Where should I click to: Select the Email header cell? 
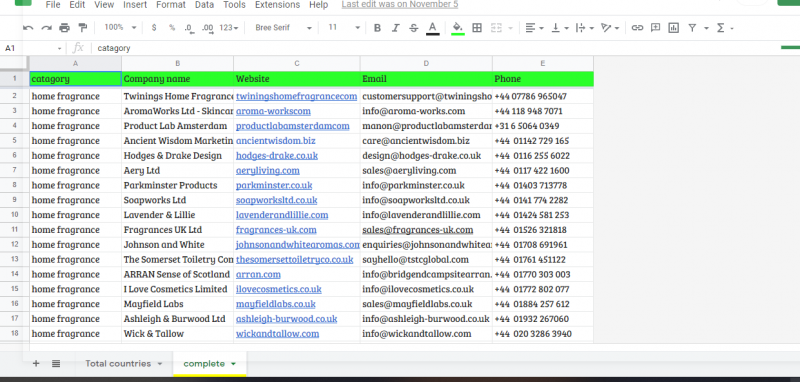426,79
